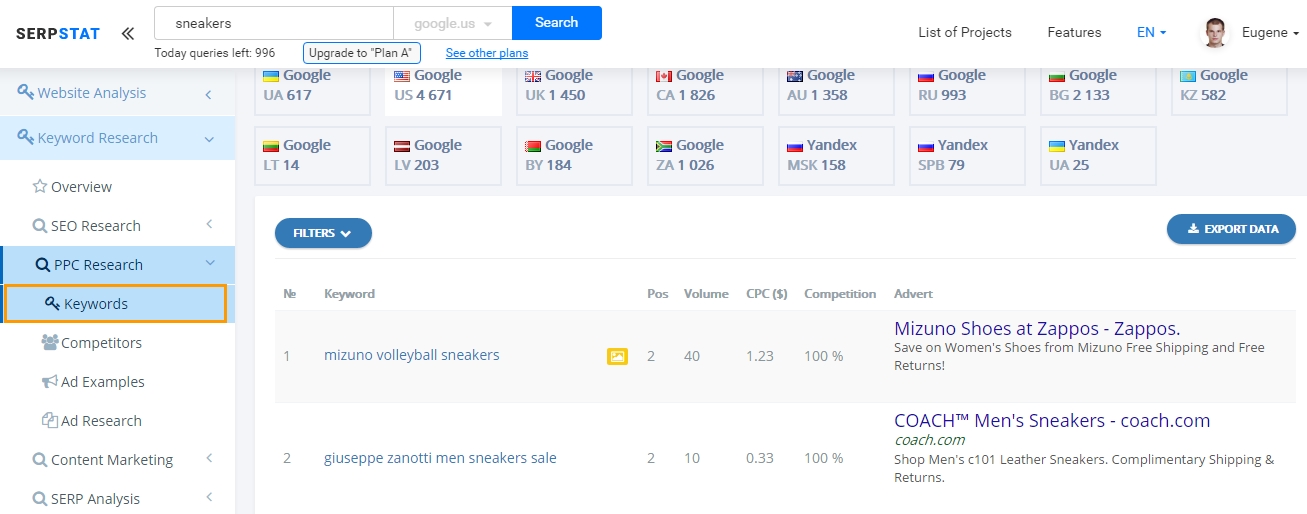Open the COACH Men's Sneakers advert
This screenshot has width=1307, height=514.
[1052, 420]
